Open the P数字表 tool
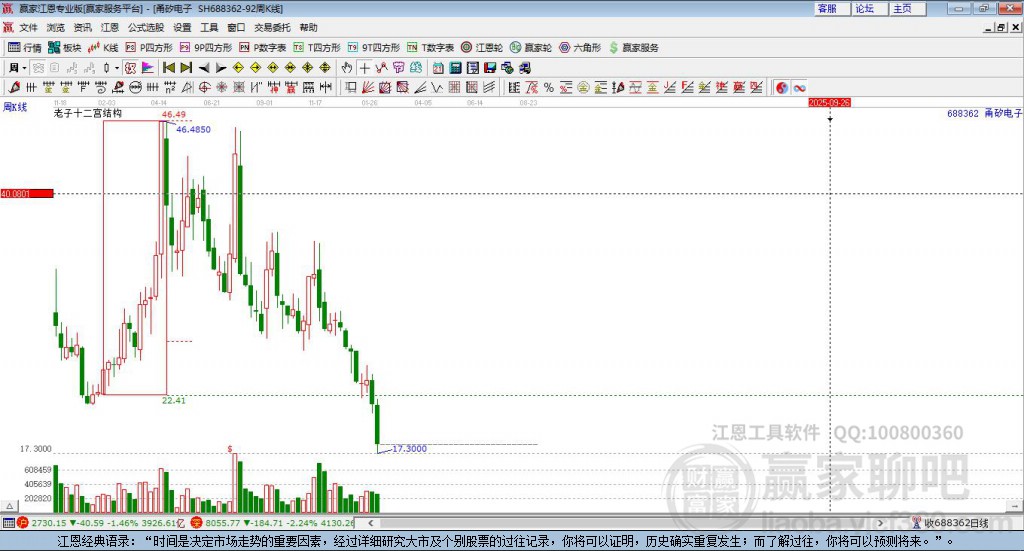The image size is (1024, 551). tap(263, 48)
